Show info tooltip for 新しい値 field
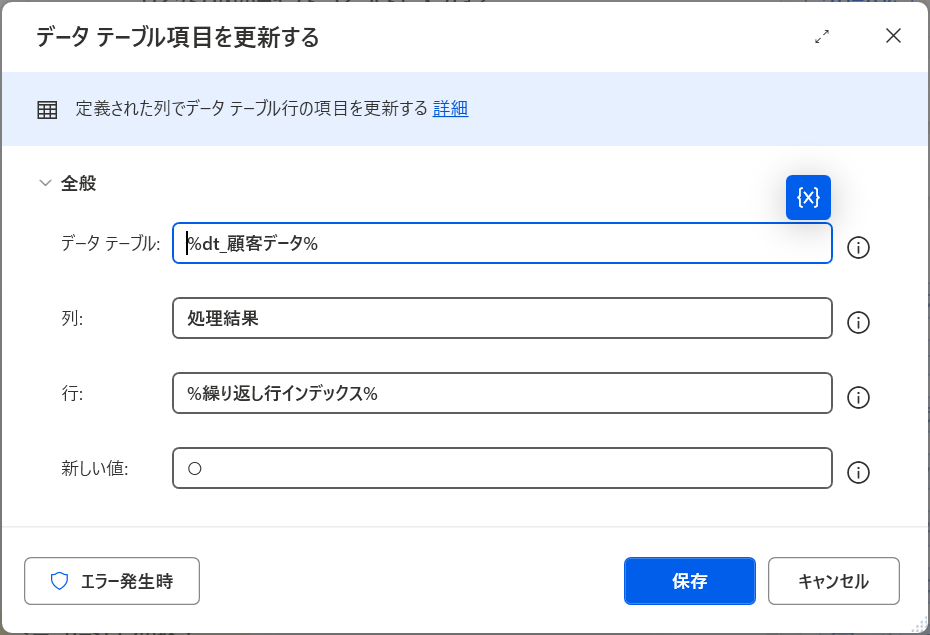The width and height of the screenshot is (930, 635). (x=858, y=473)
